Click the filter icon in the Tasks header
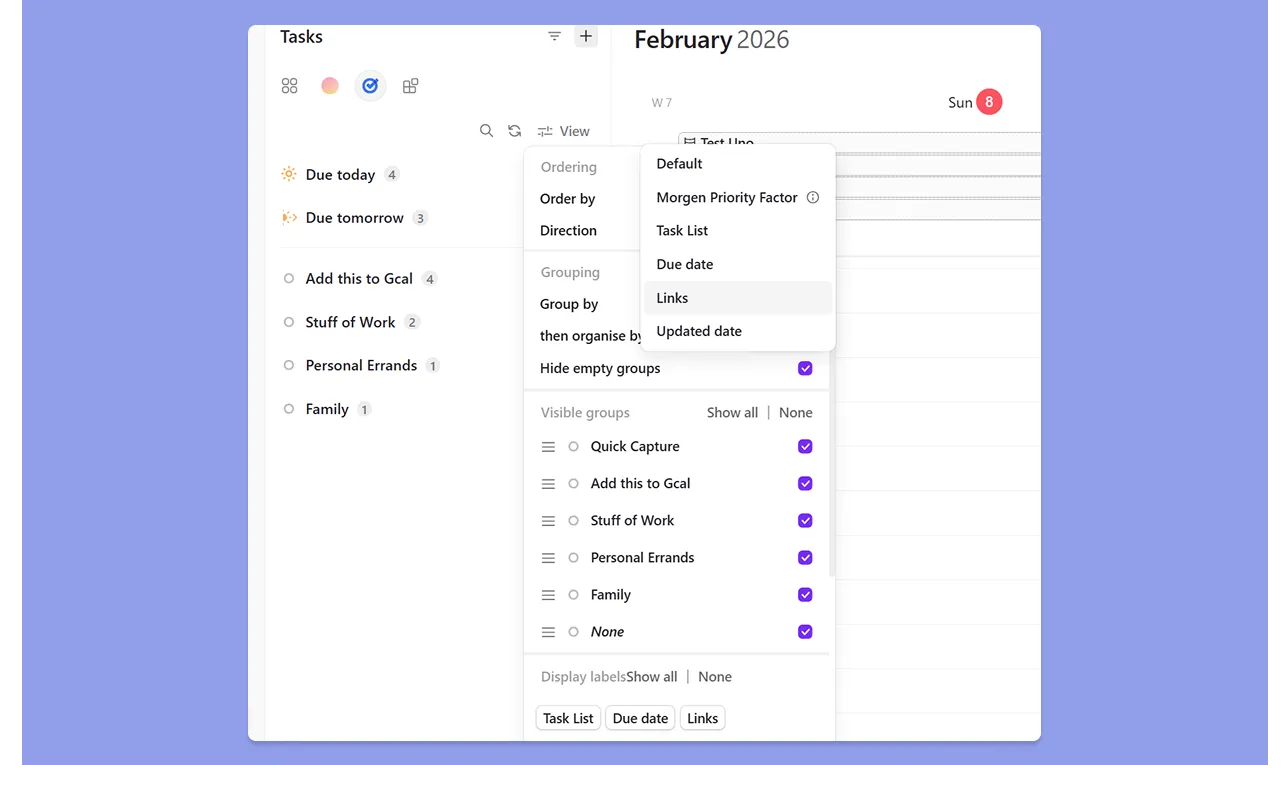The width and height of the screenshot is (1288, 788). click(554, 36)
